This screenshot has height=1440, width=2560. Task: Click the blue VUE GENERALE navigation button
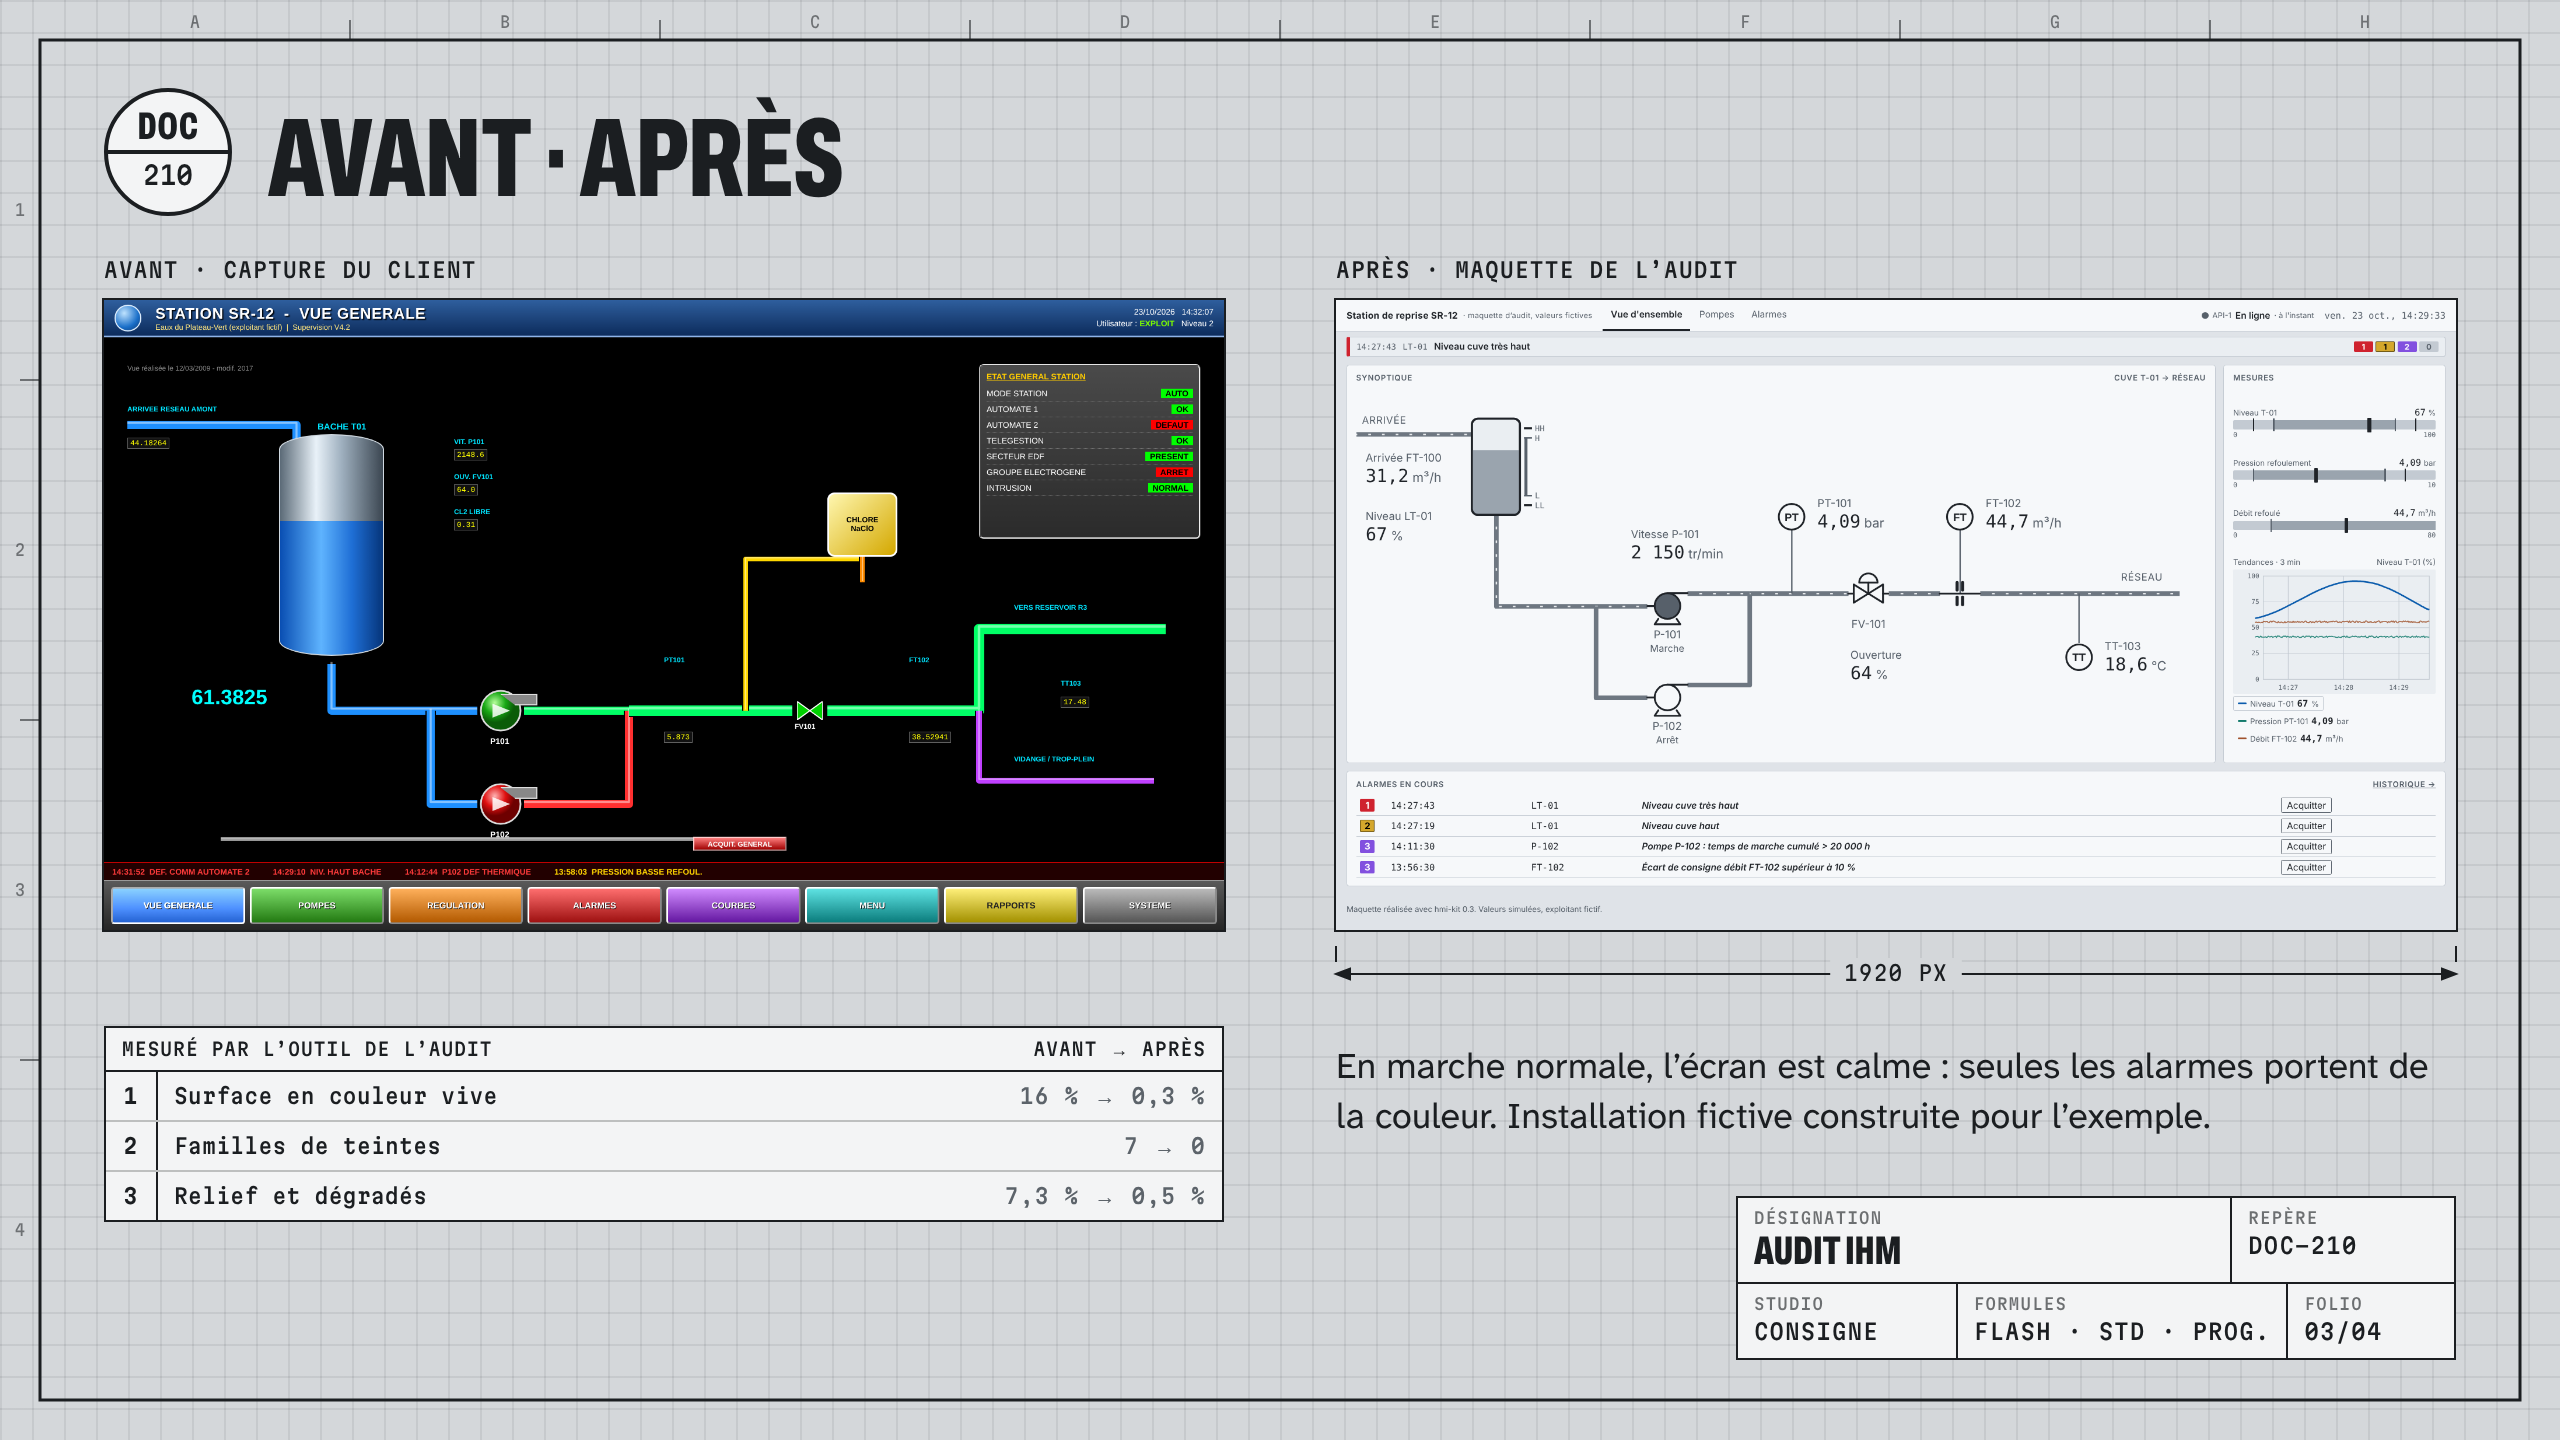pos(178,905)
